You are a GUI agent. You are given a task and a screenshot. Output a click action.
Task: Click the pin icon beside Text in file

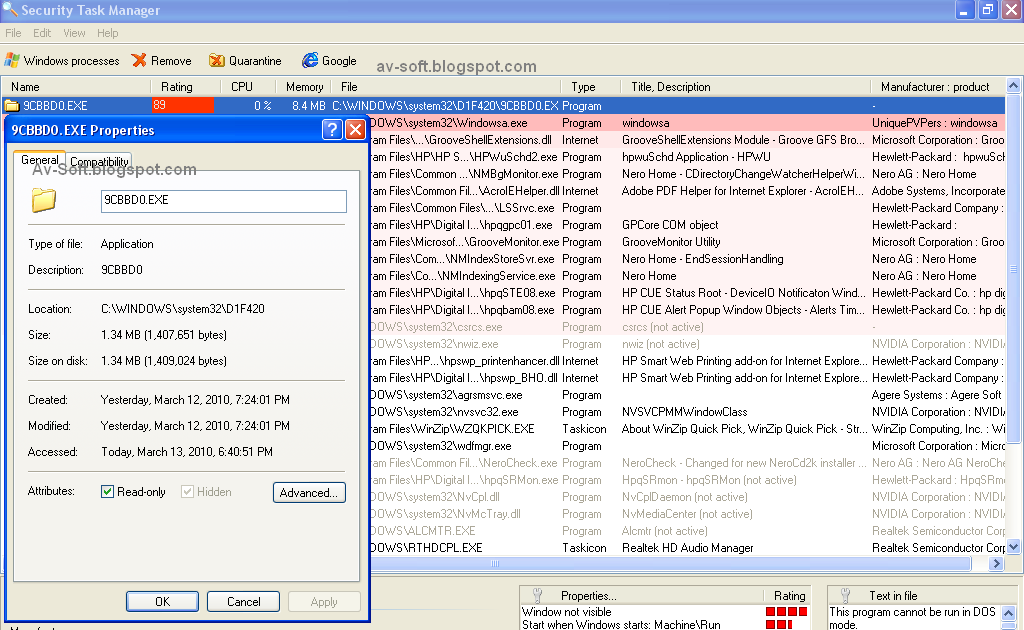coord(846,595)
